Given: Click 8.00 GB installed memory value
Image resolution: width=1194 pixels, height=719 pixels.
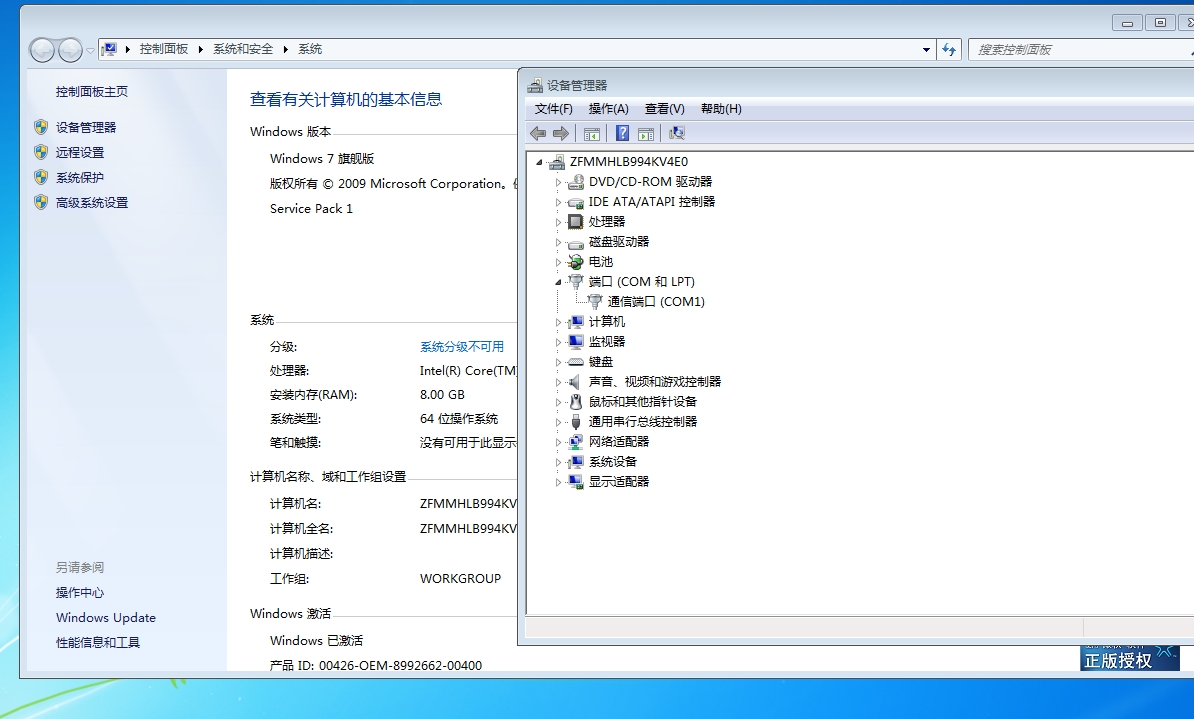Looking at the screenshot, I should 442,395.
